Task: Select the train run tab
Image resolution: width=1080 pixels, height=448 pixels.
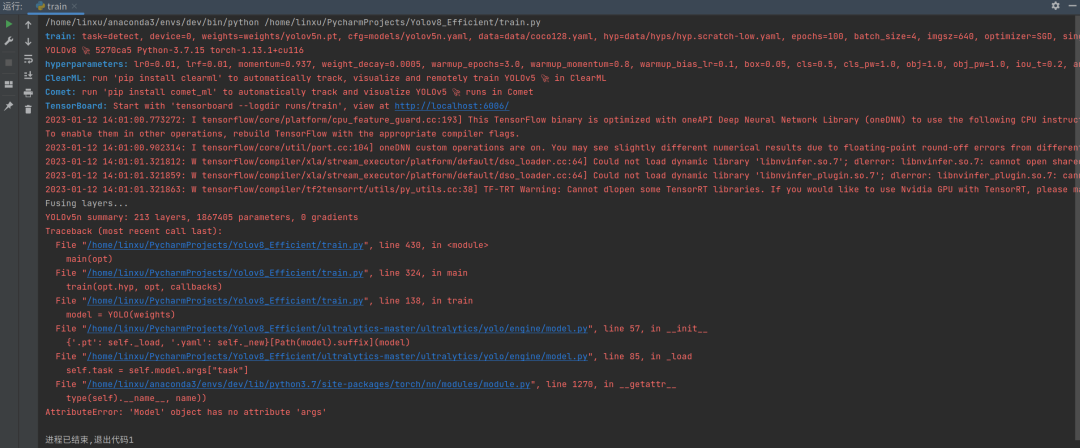Action: pyautogui.click(x=52, y=6)
